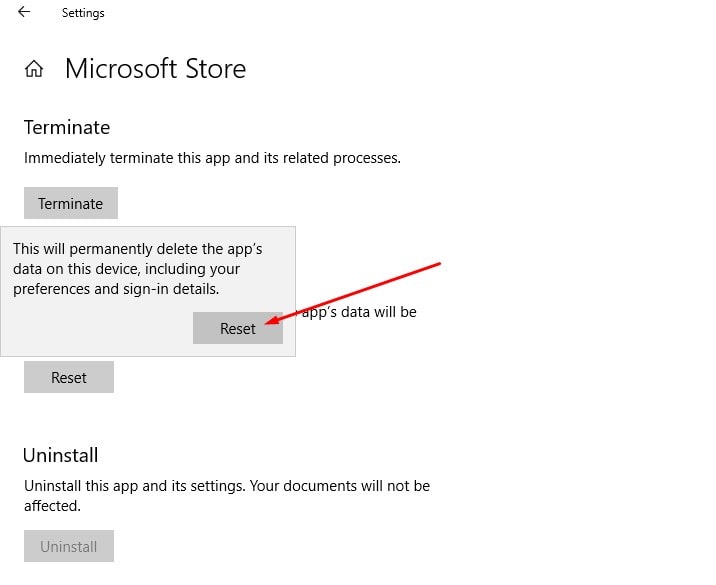The height and width of the screenshot is (585, 716).
Task: Click the 'Immediately terminate this app' description
Action: pos(212,158)
